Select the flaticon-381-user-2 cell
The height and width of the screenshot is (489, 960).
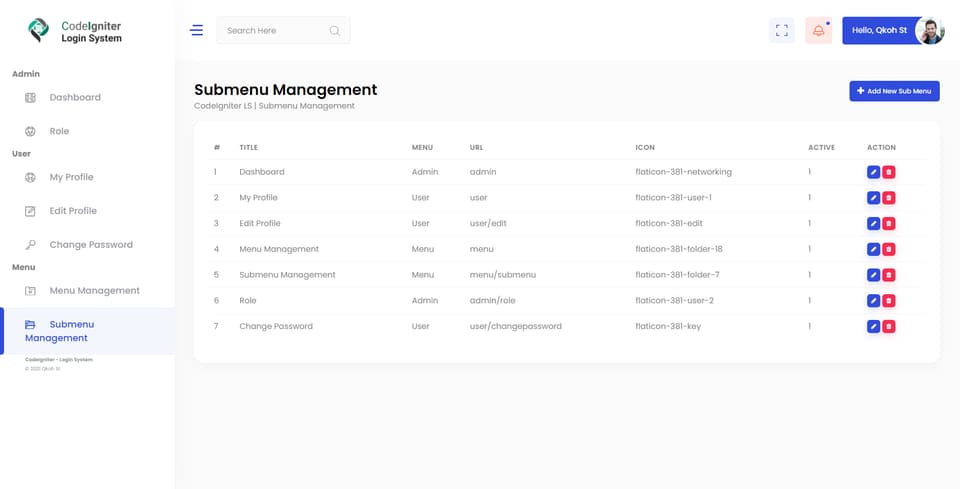tap(674, 300)
